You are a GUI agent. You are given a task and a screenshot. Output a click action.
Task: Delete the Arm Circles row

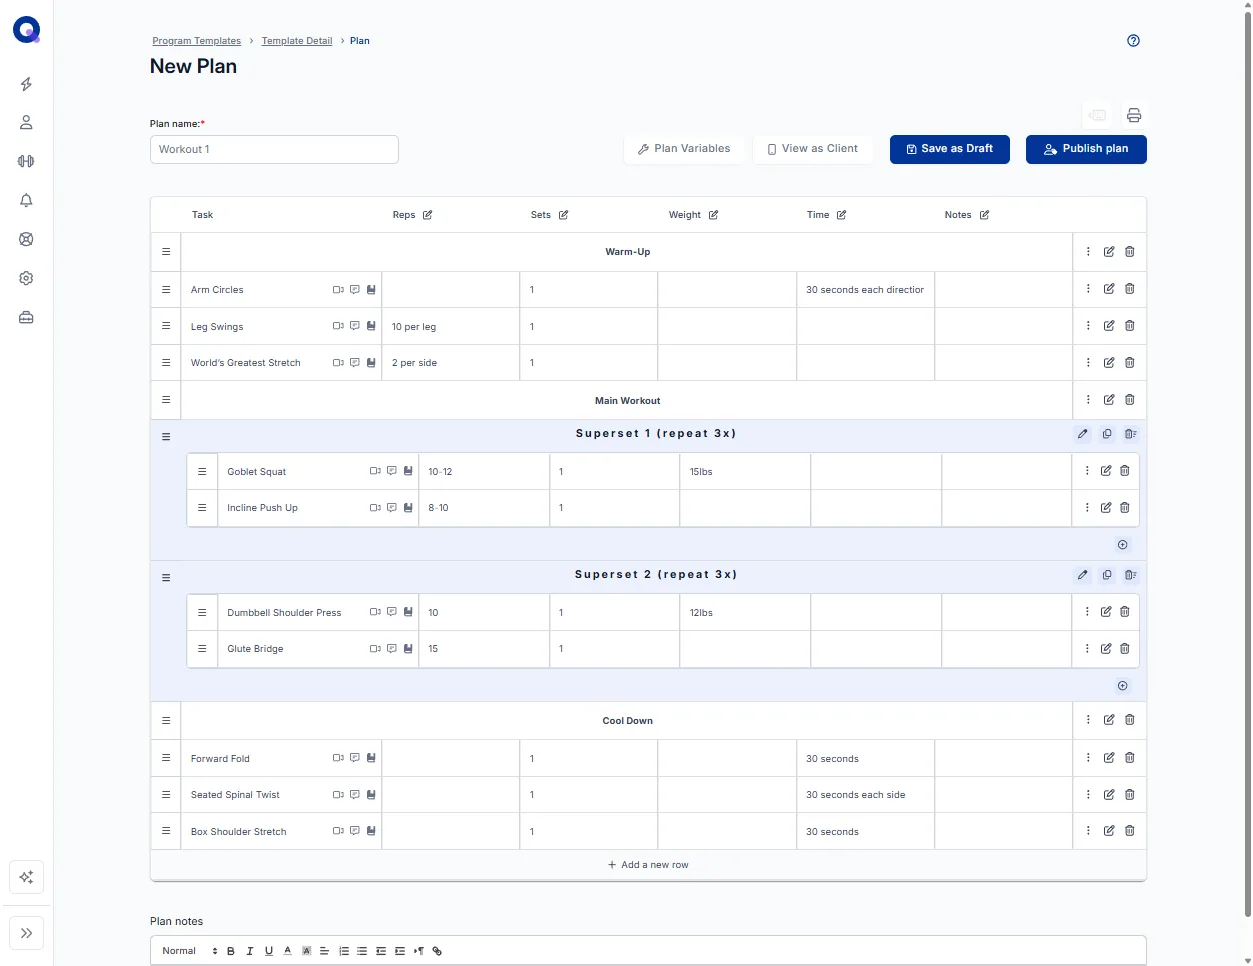tap(1130, 289)
